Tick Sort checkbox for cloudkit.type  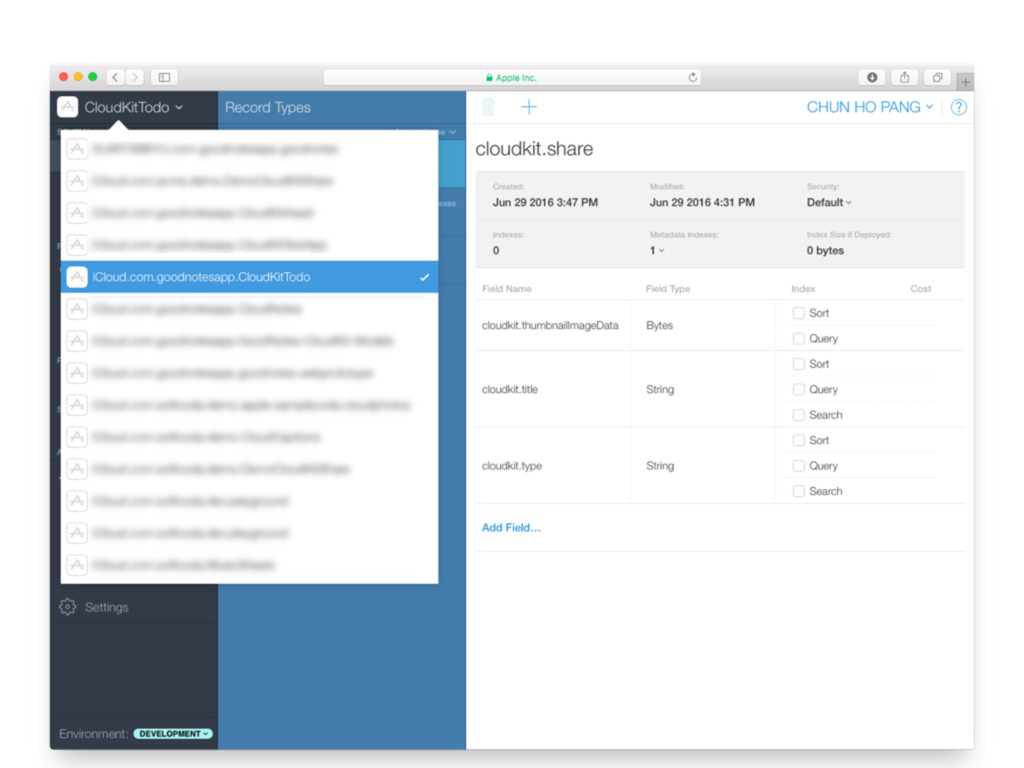(798, 440)
